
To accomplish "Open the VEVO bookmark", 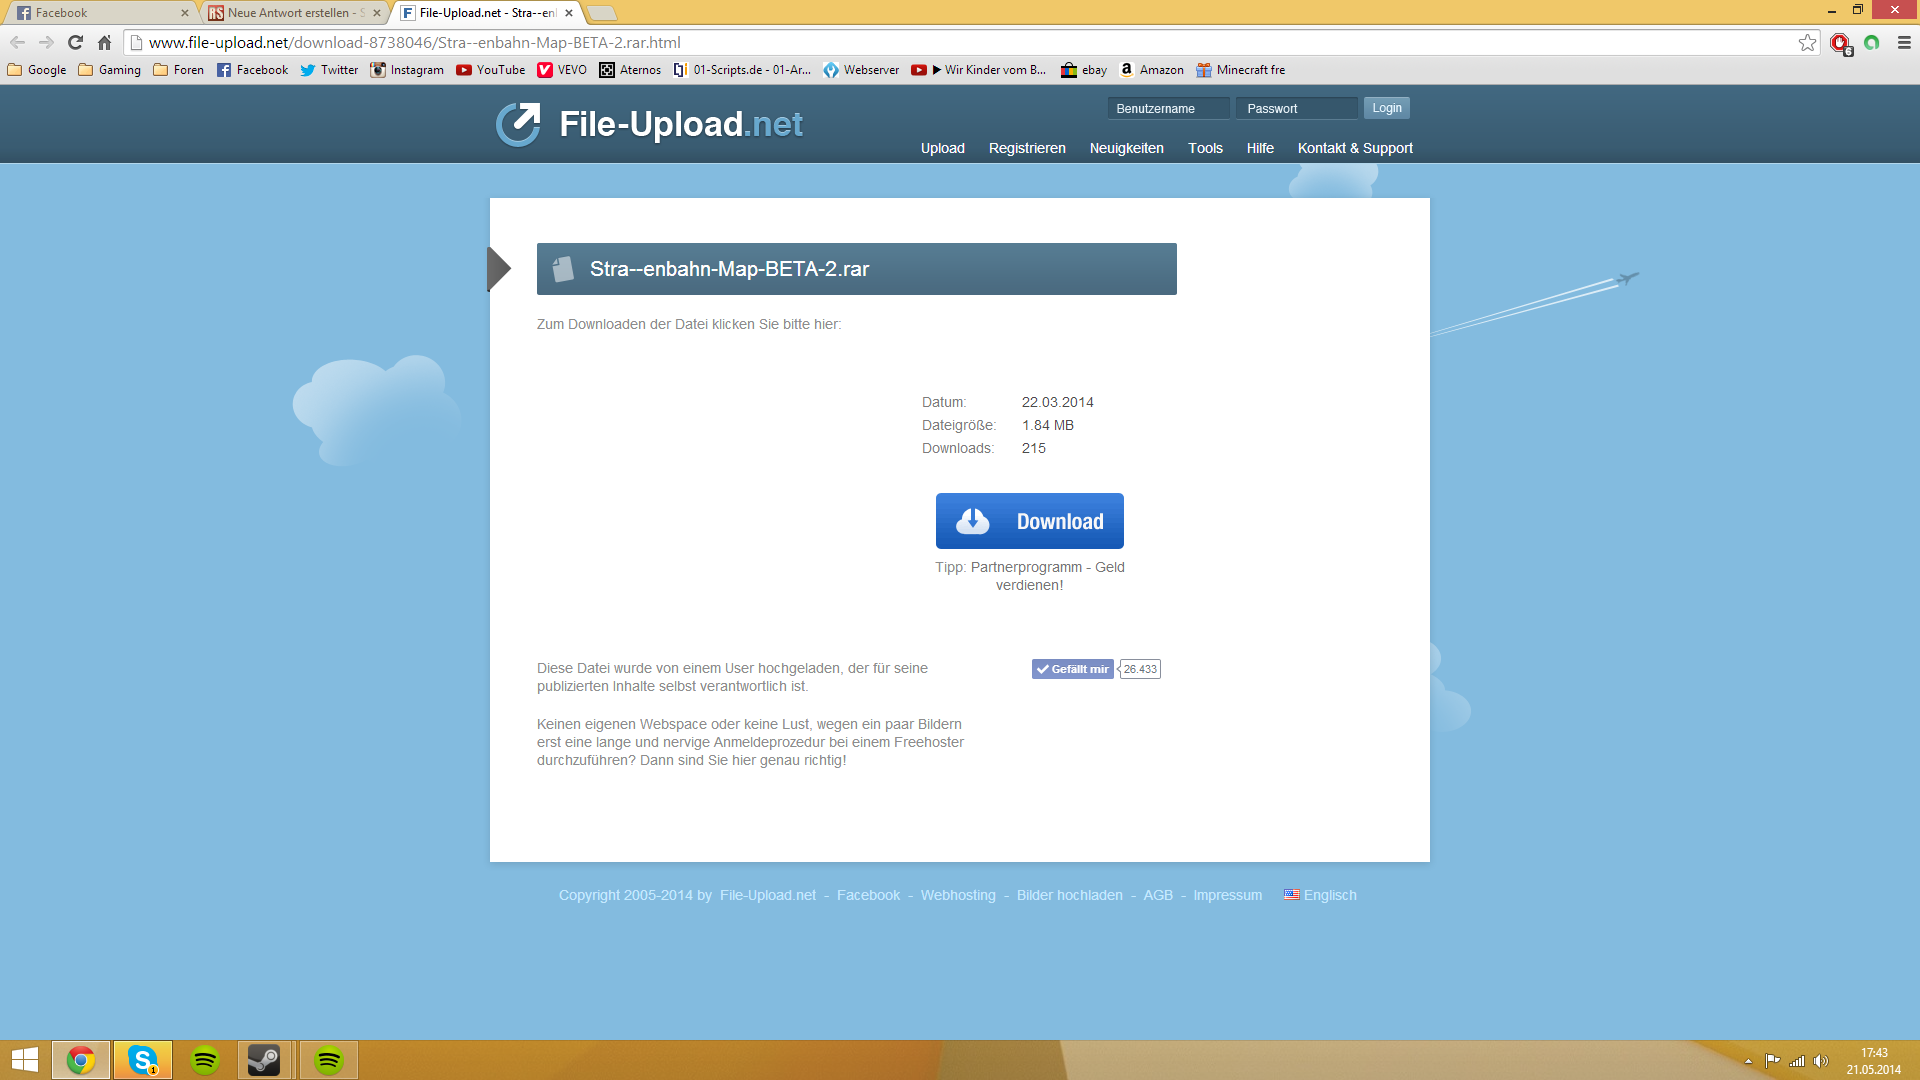I will [562, 70].
